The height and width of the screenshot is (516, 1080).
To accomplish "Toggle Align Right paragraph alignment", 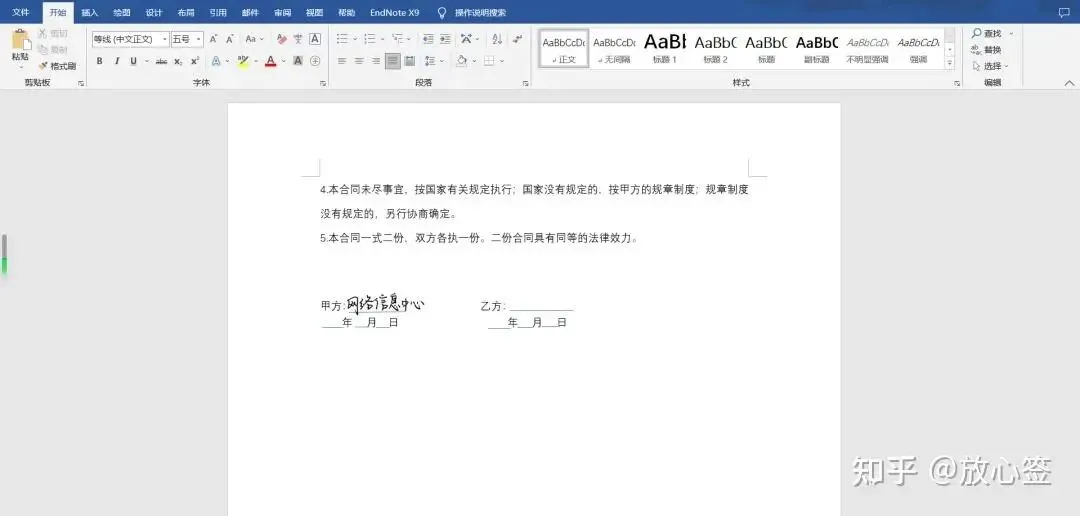I will [375, 61].
